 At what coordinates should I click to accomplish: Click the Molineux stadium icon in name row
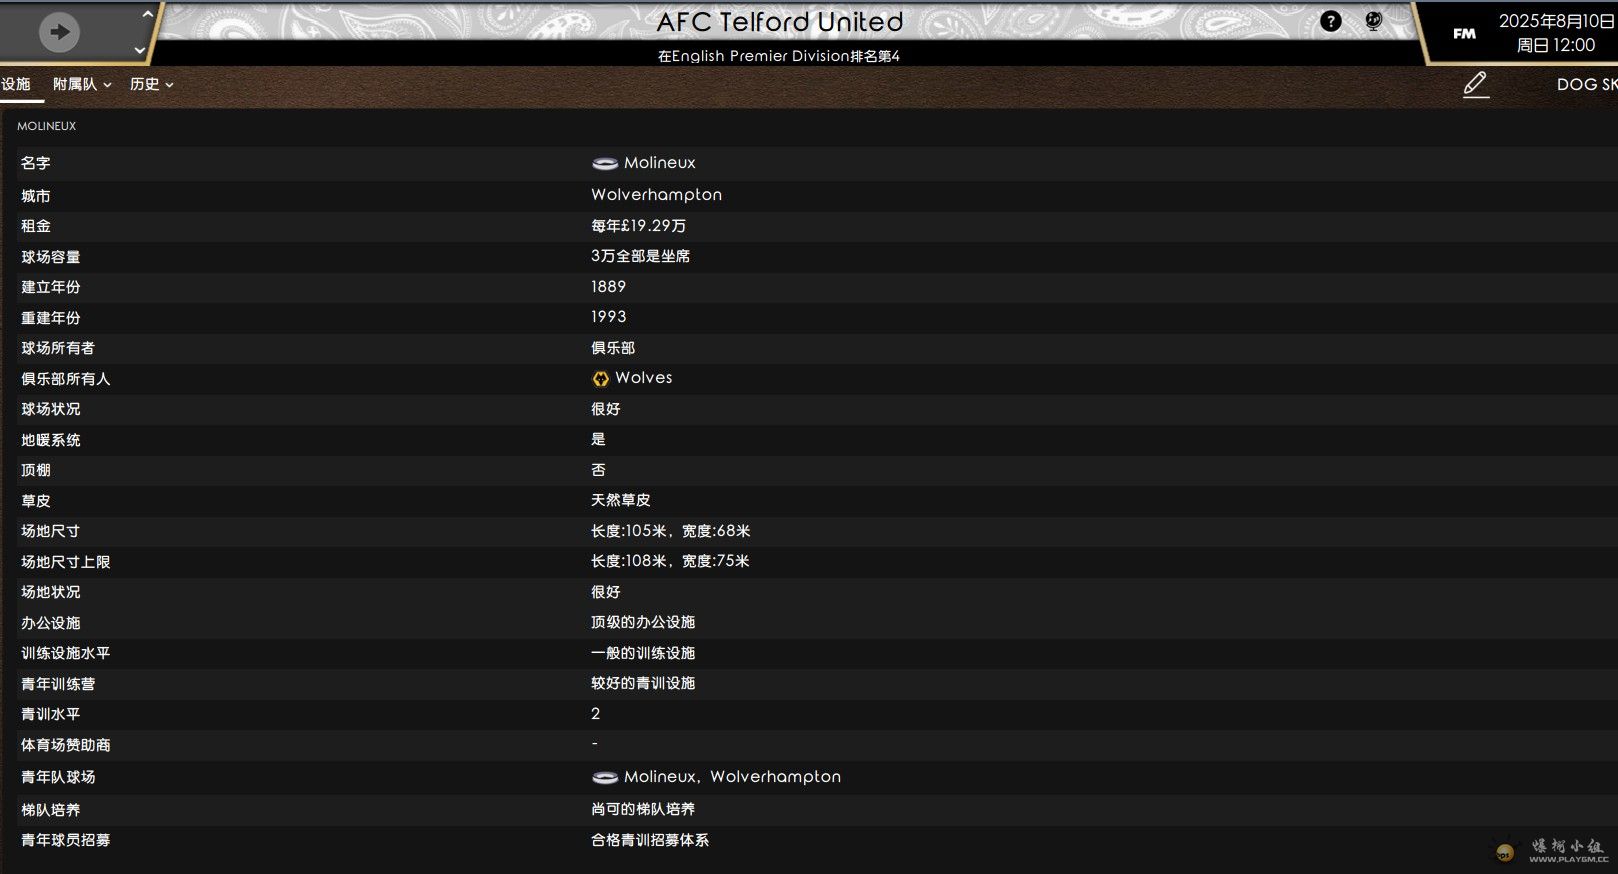[605, 163]
